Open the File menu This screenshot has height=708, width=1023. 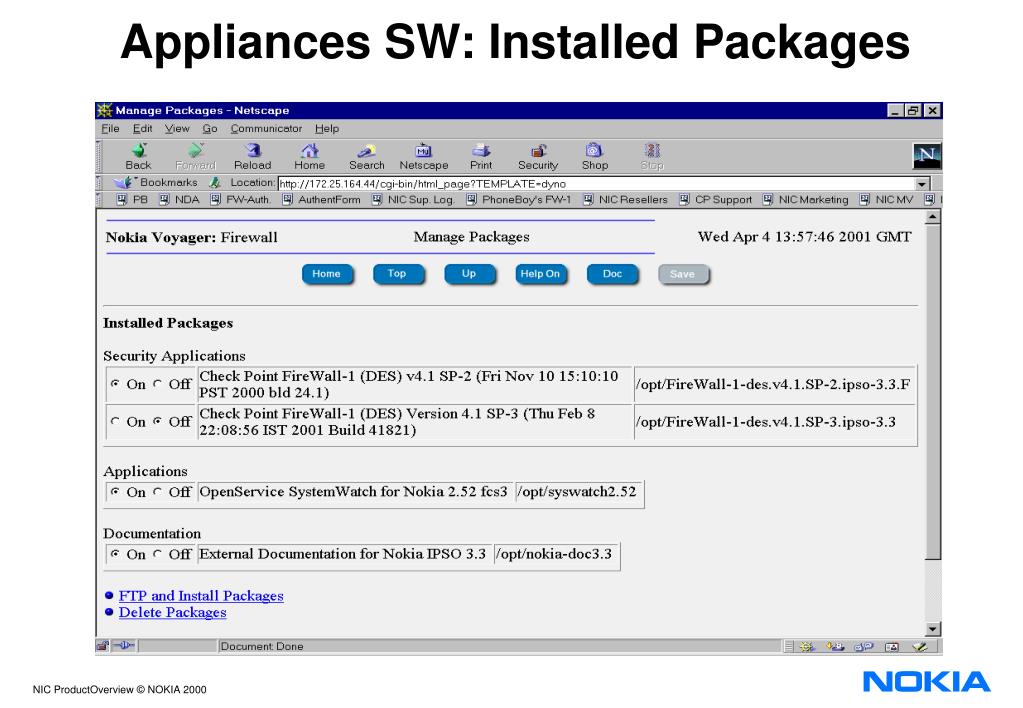point(110,129)
